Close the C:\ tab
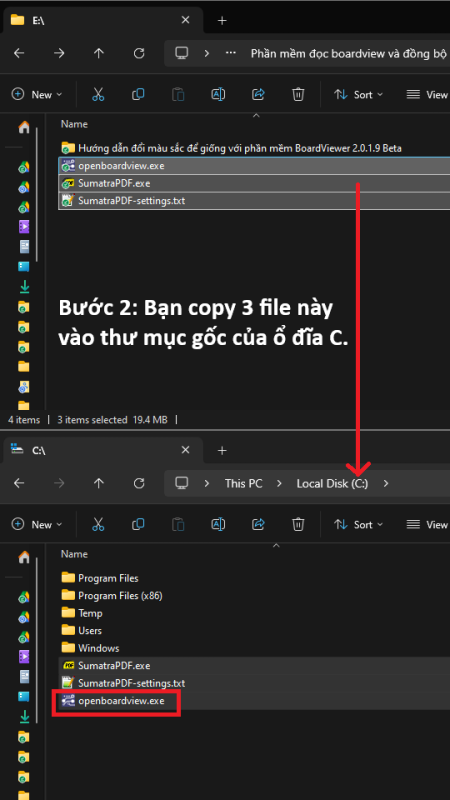Screen dimensions: 450x800 [x=185, y=451]
